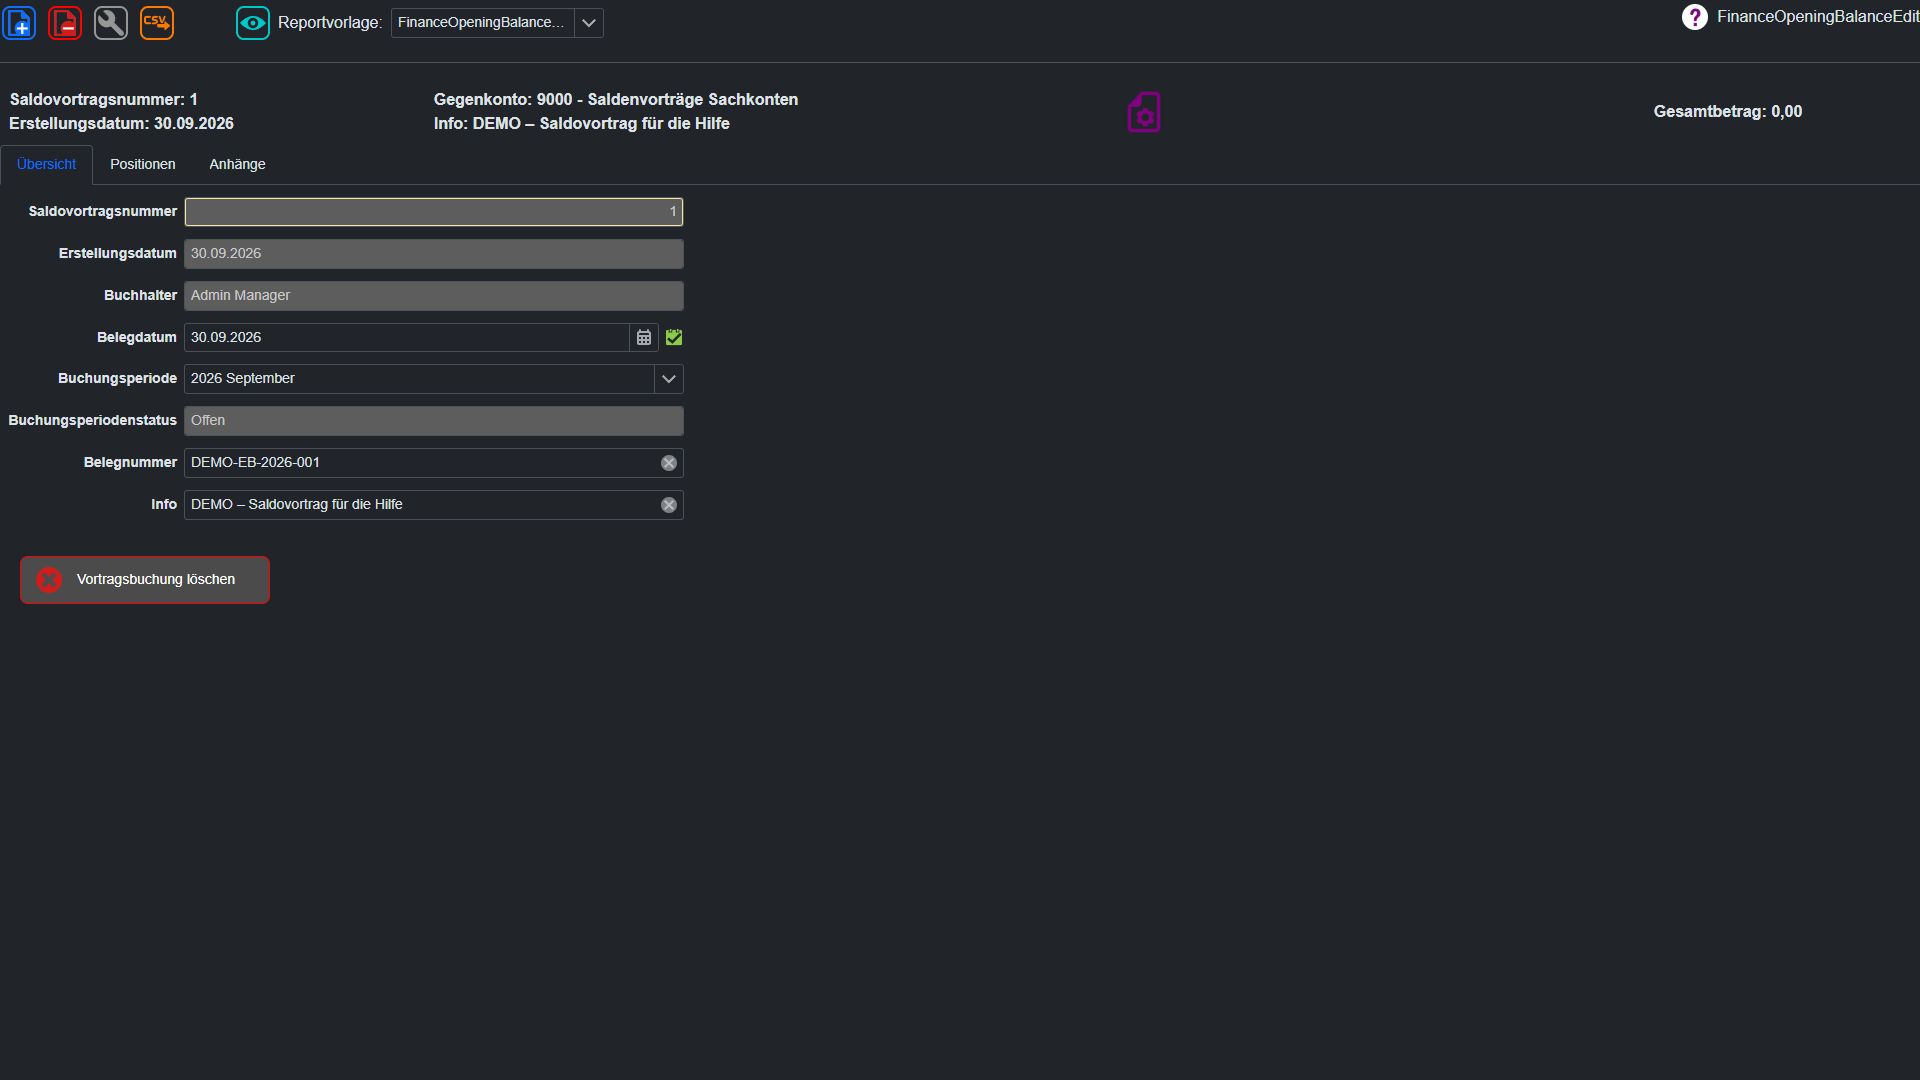Open the Anhänge tab
Screen dimensions: 1920x1080
[237, 164]
